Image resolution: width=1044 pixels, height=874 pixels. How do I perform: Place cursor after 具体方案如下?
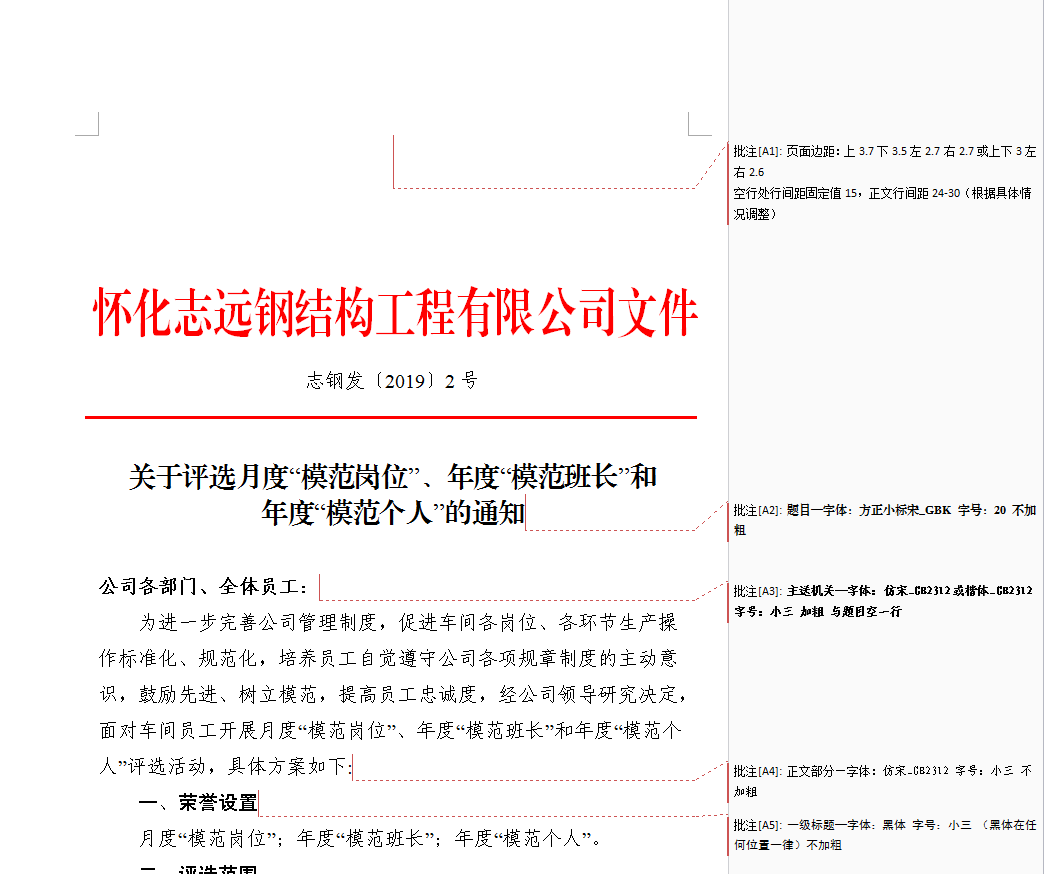(x=352, y=767)
